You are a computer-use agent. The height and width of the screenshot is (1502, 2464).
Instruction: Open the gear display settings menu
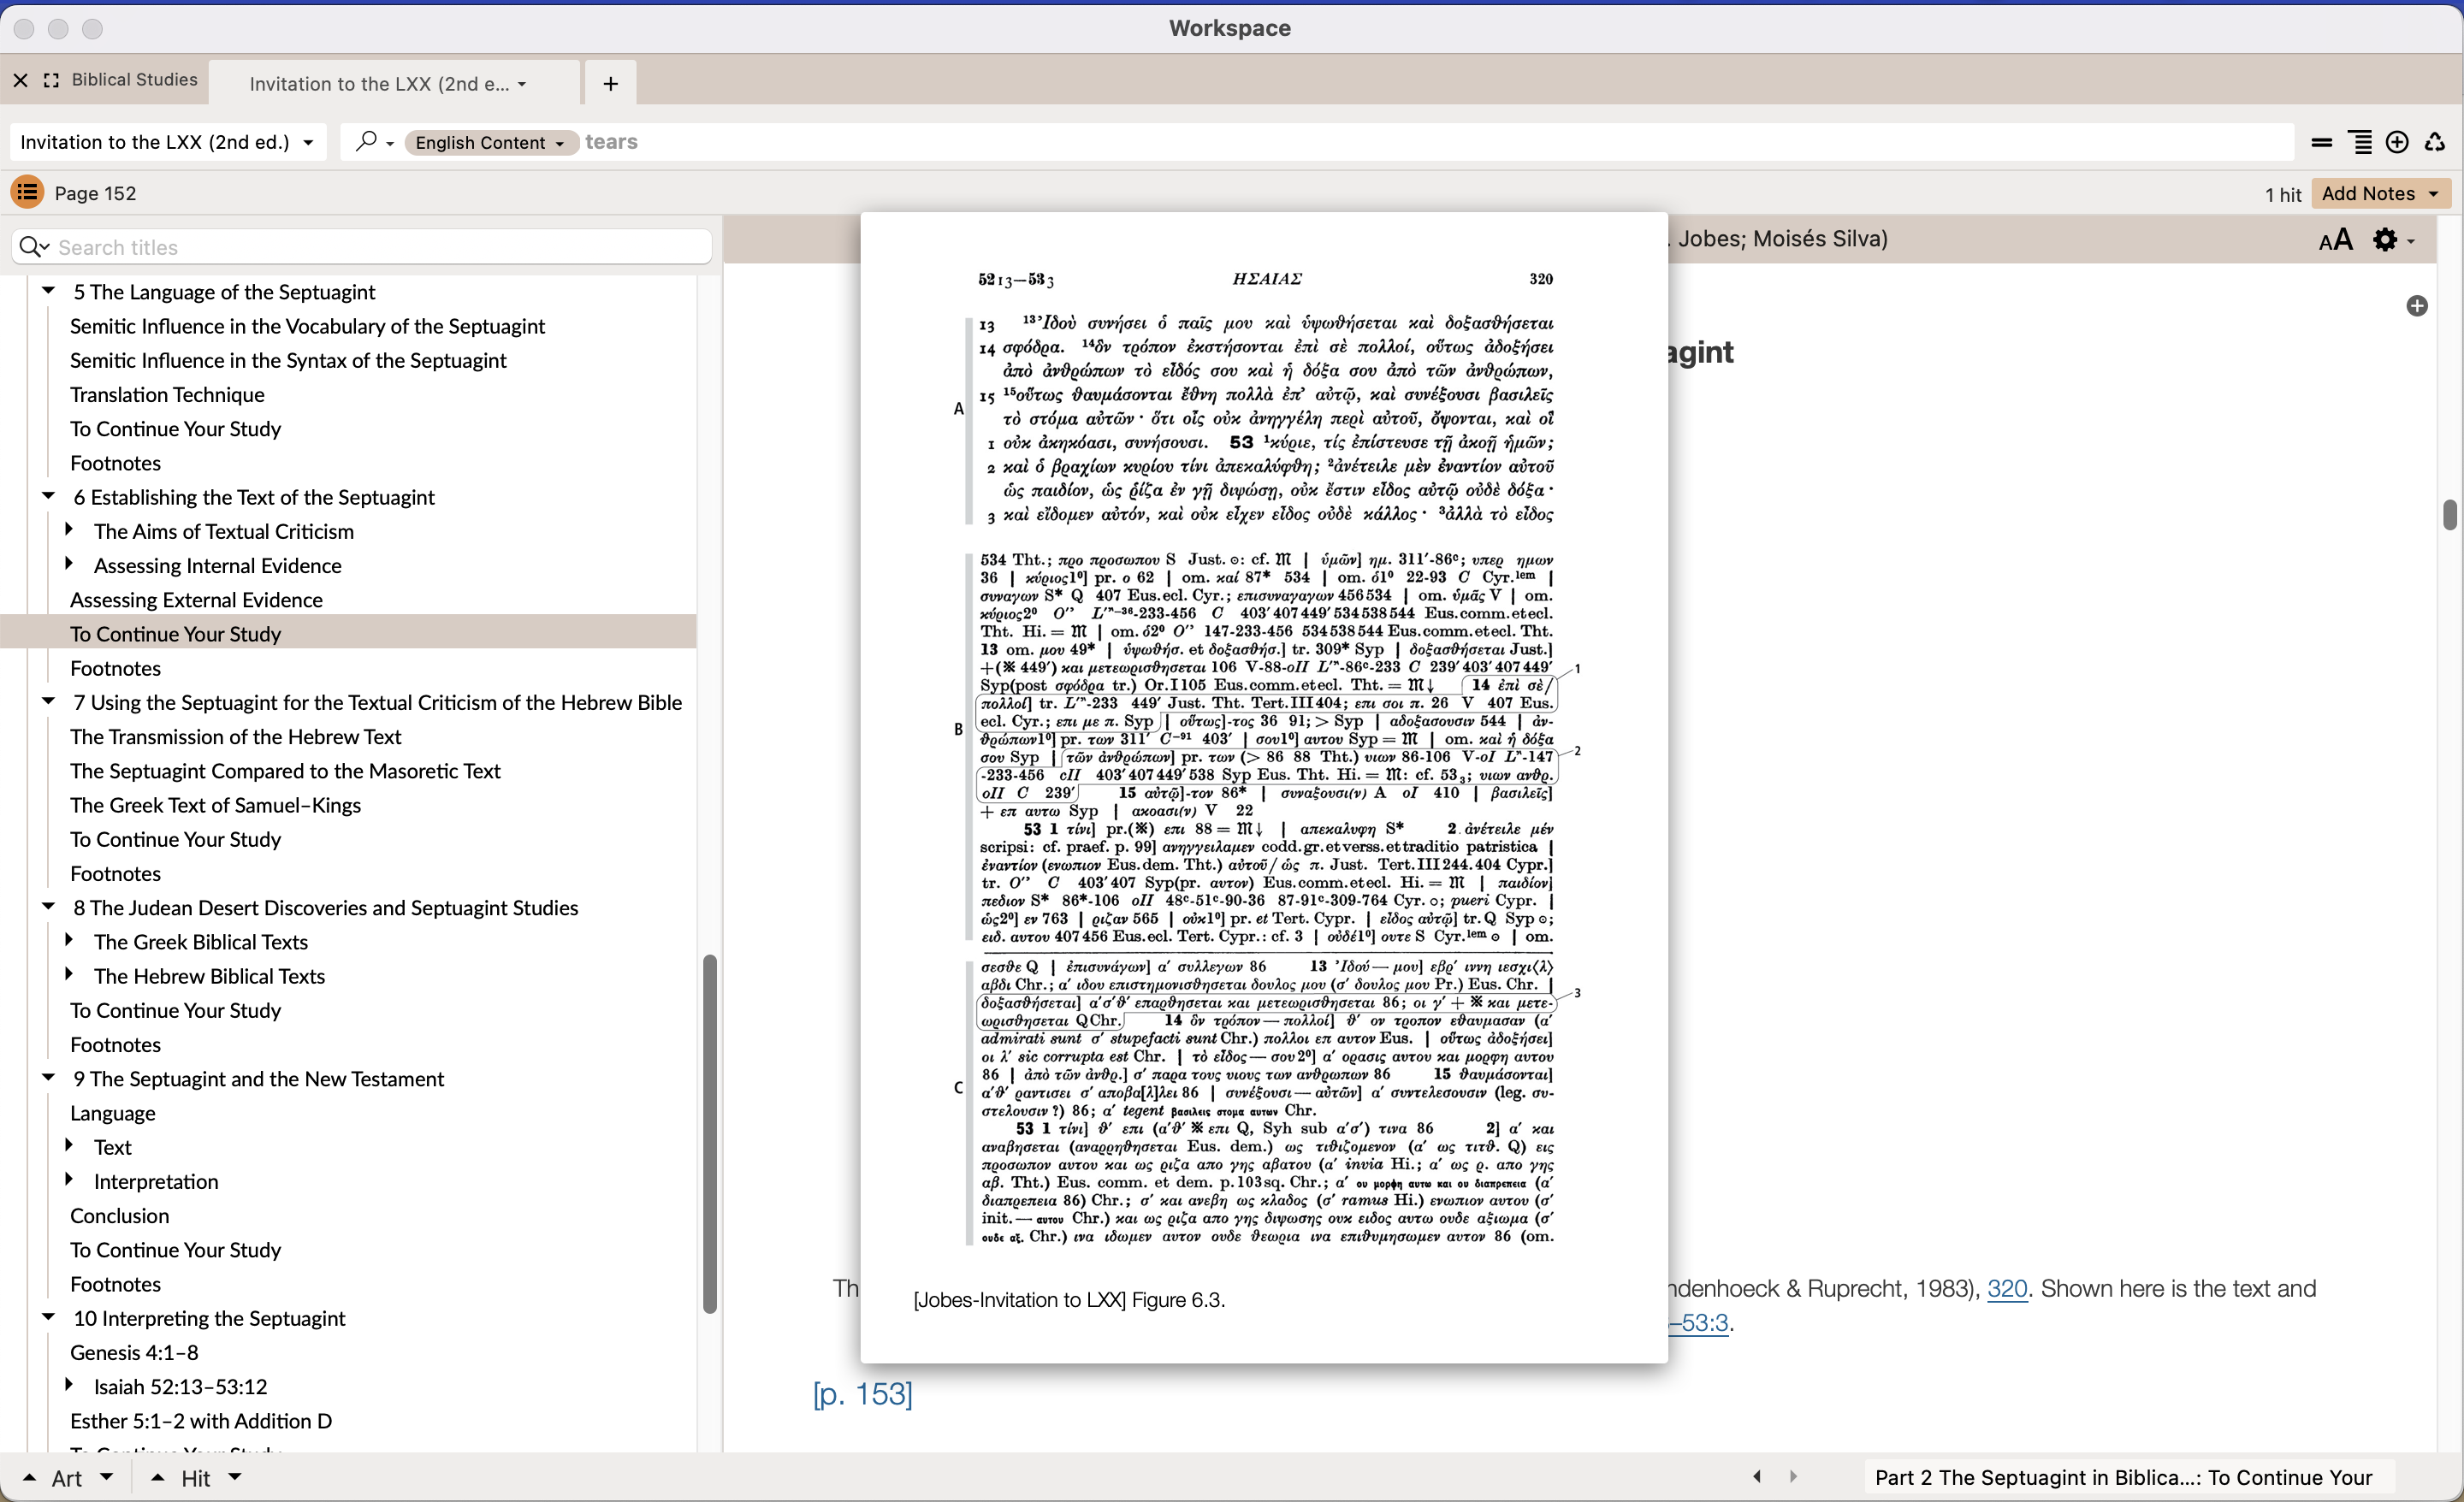click(x=2386, y=240)
